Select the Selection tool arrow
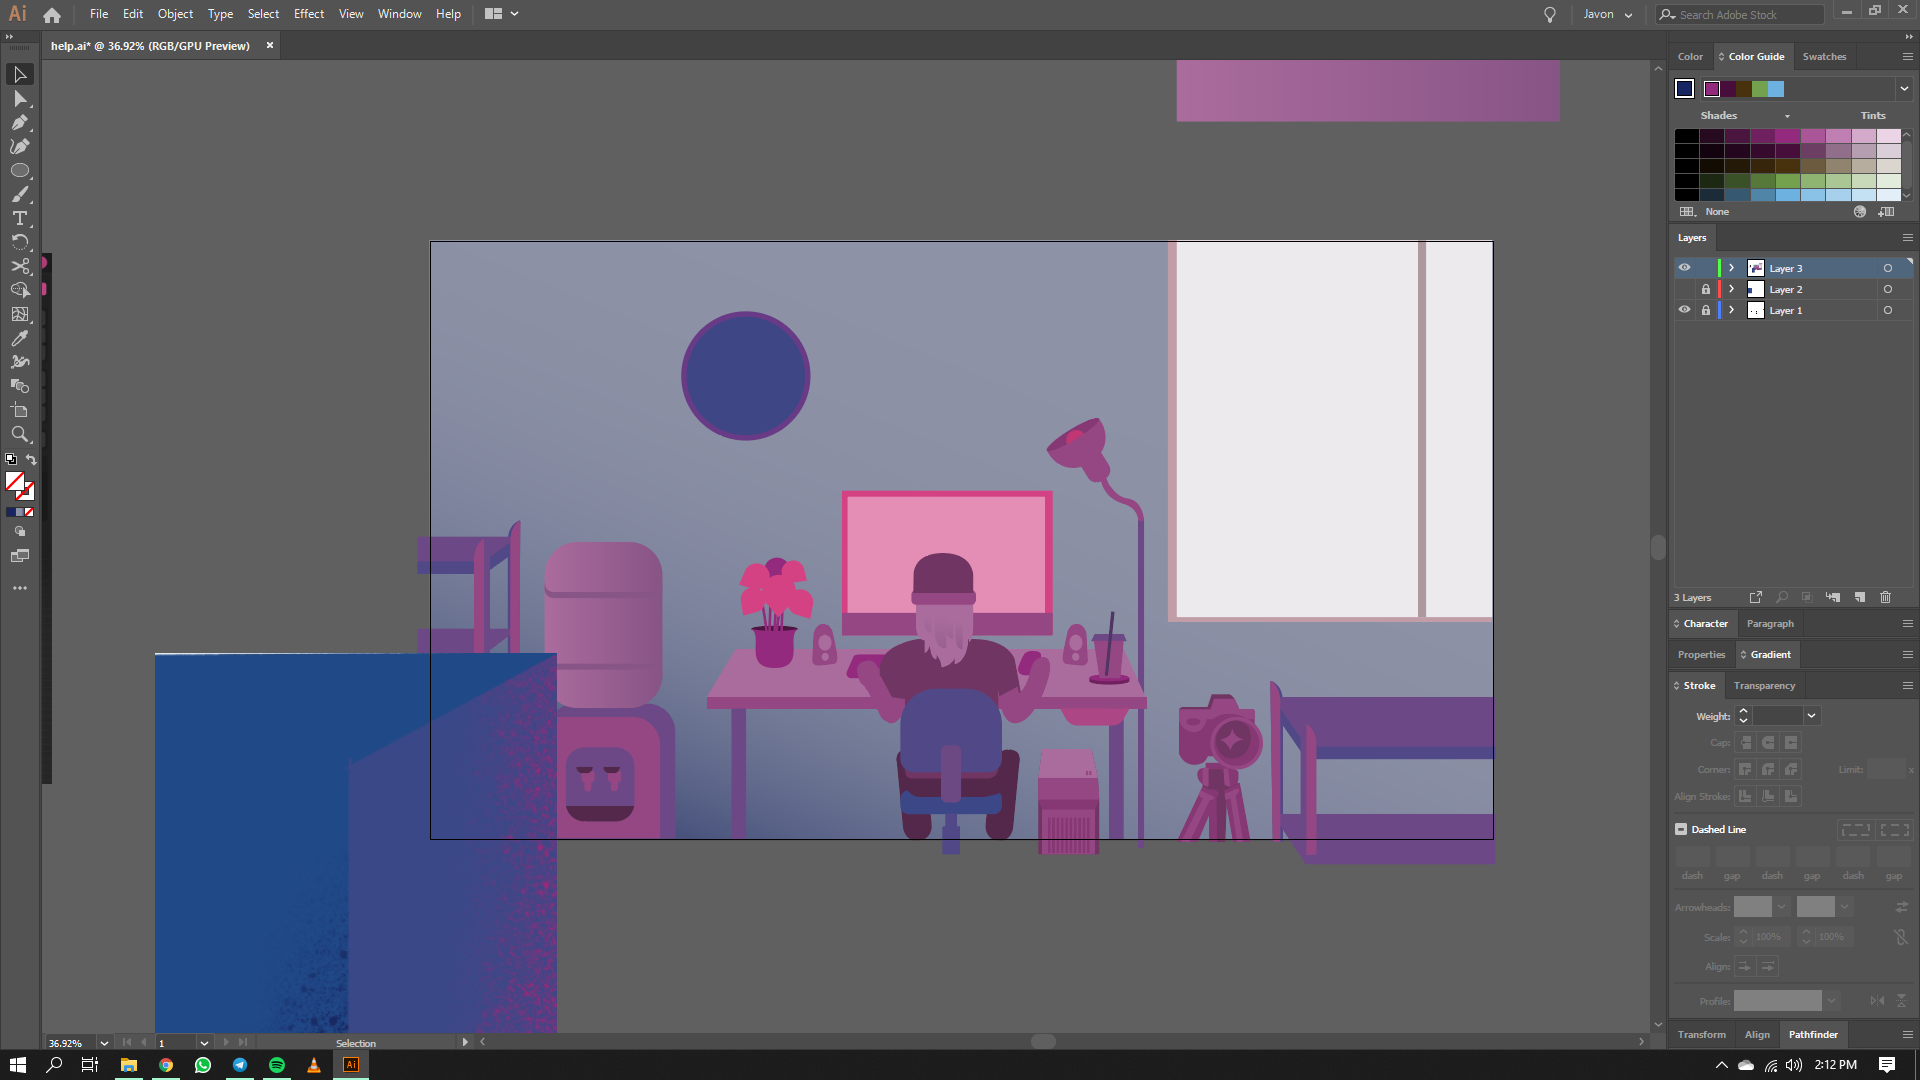The height and width of the screenshot is (1080, 1920). 20,75
